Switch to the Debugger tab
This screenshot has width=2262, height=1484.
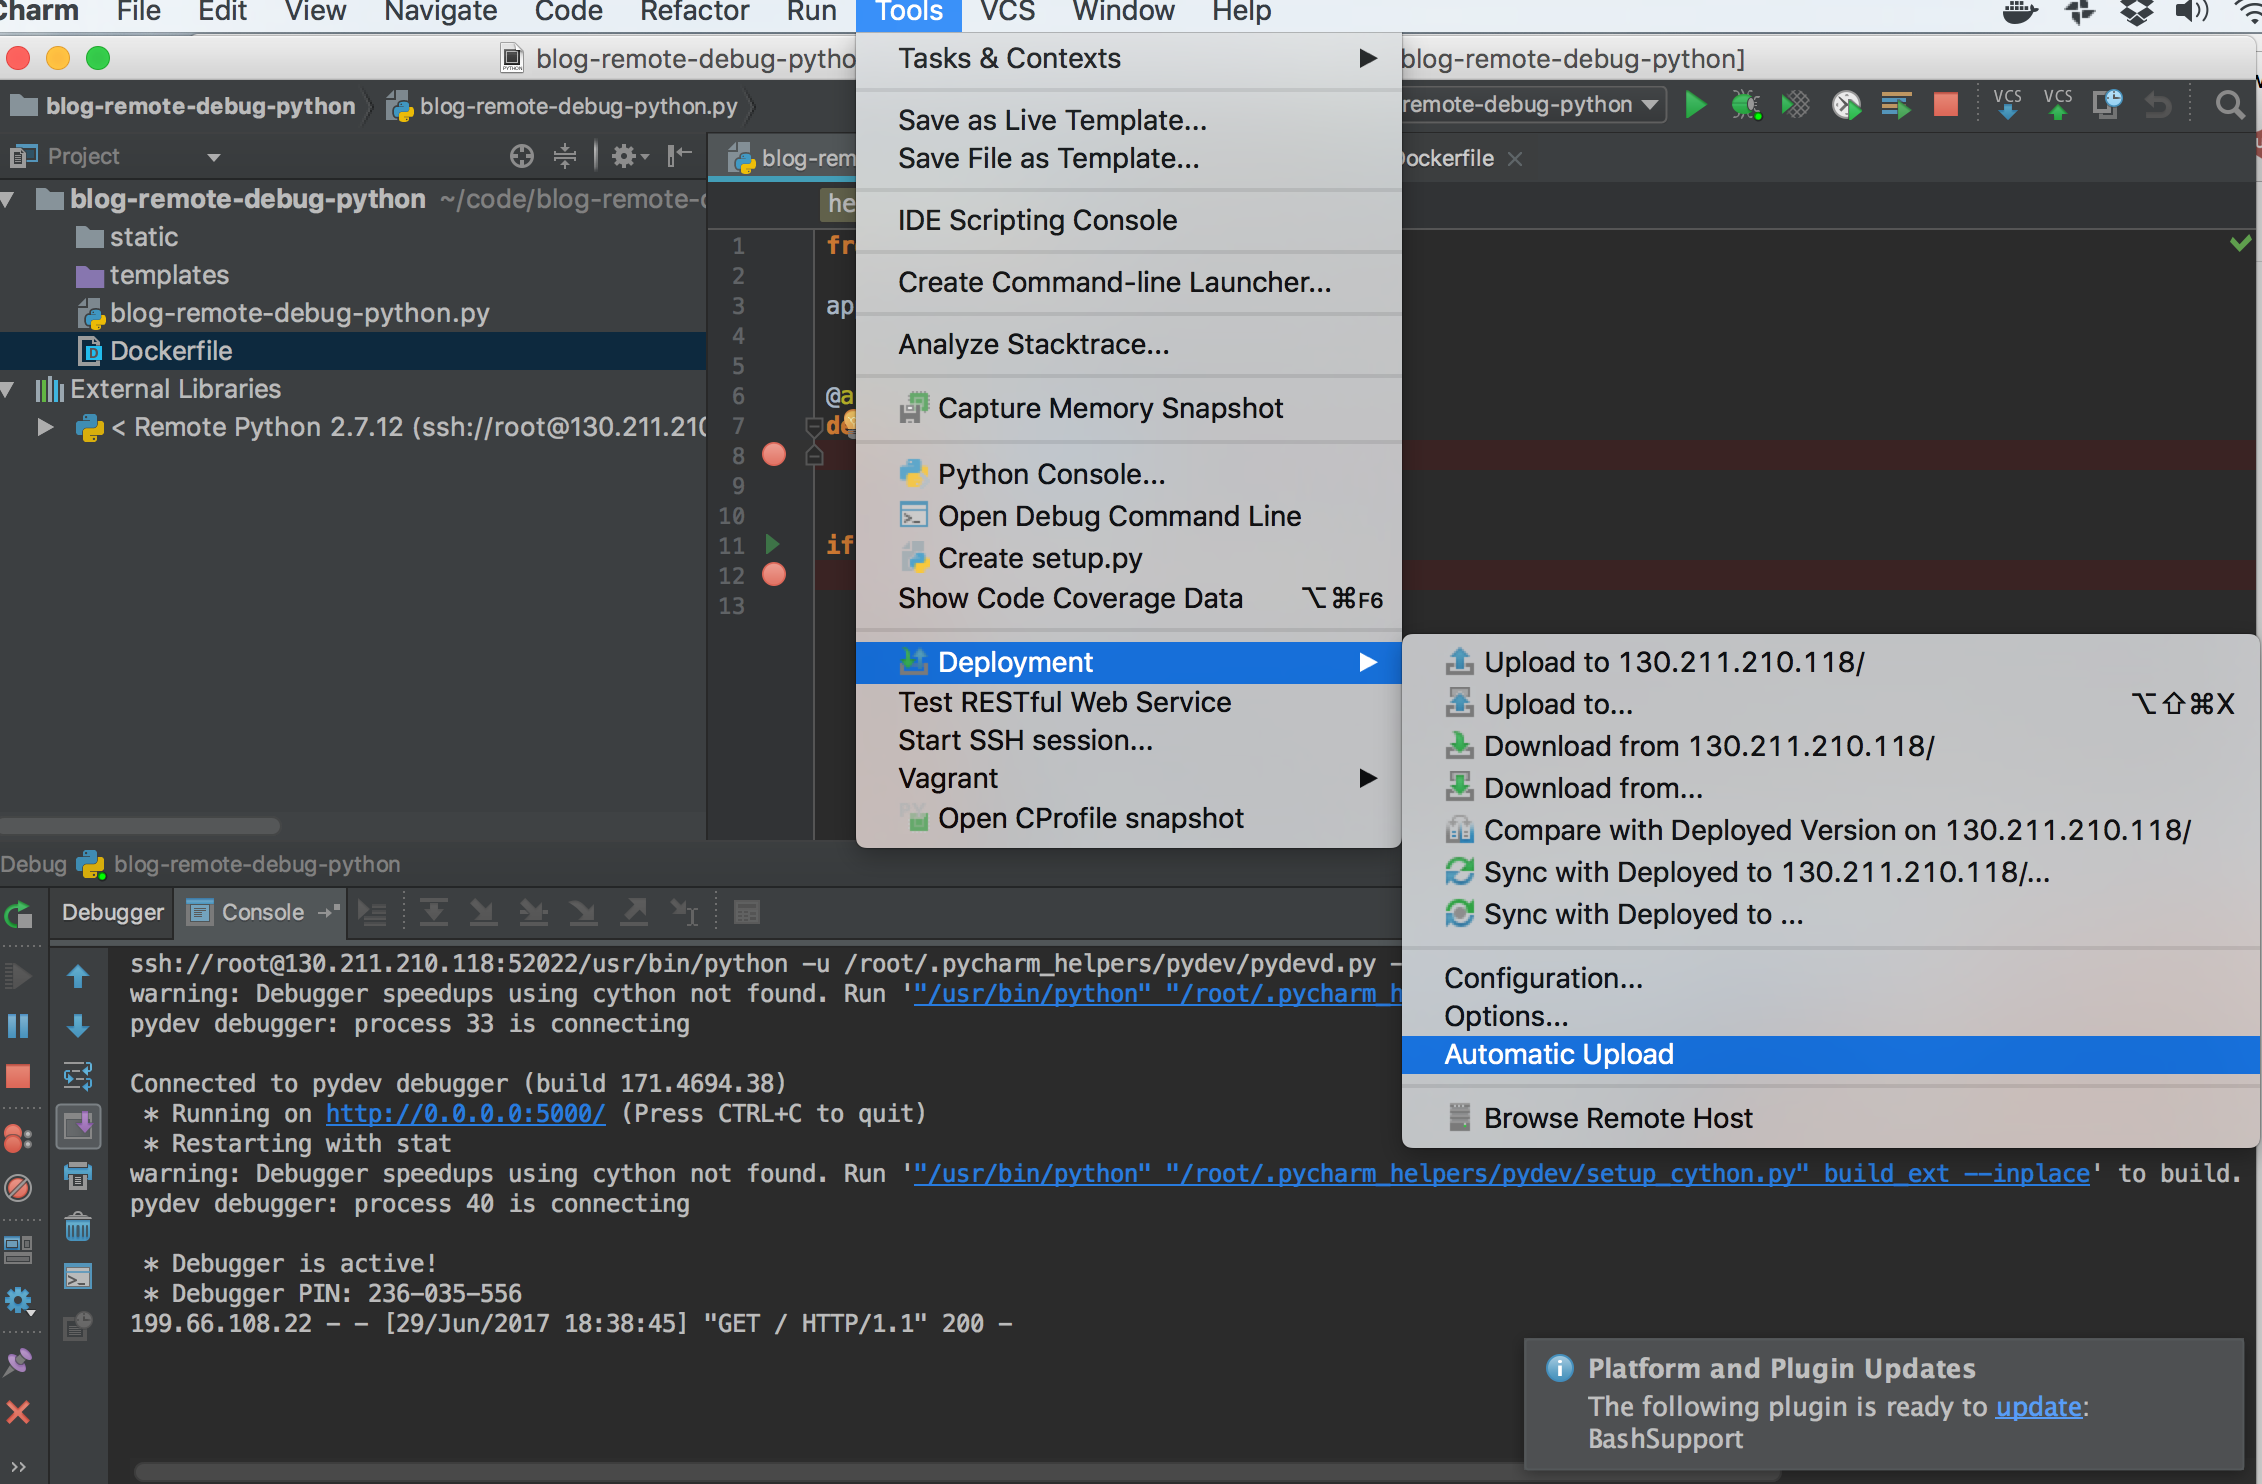click(x=112, y=912)
